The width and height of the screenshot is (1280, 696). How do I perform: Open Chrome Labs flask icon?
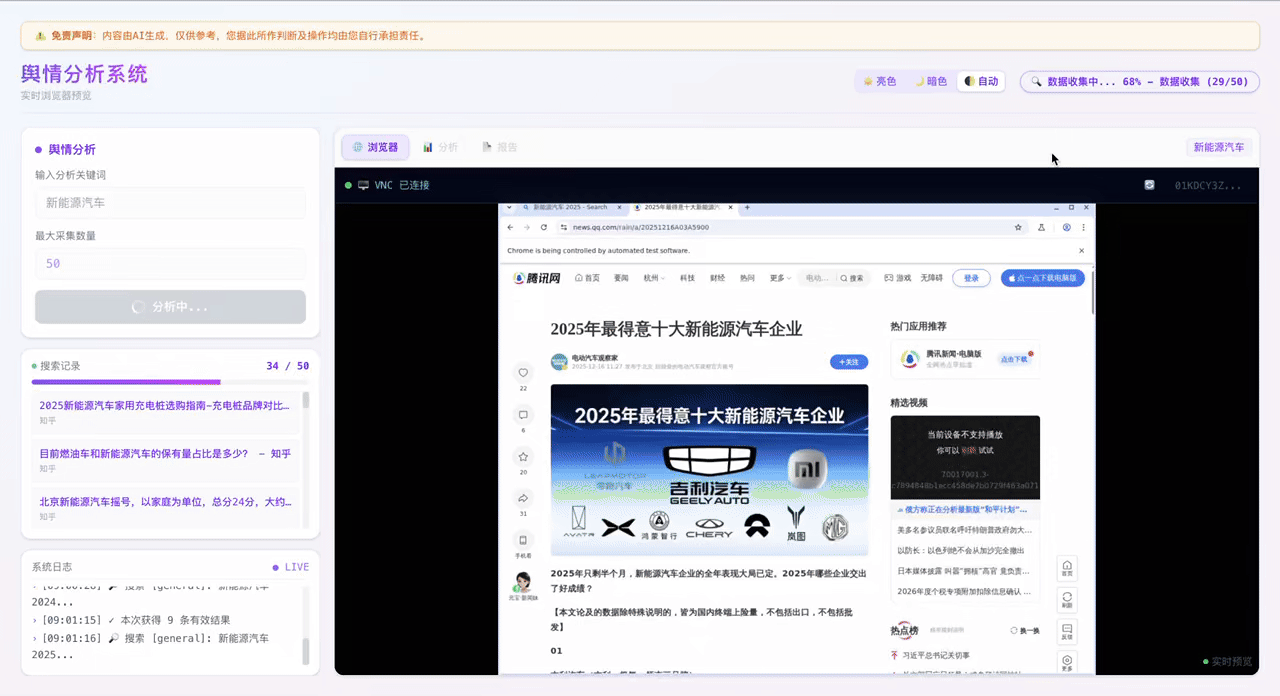coord(1042,227)
